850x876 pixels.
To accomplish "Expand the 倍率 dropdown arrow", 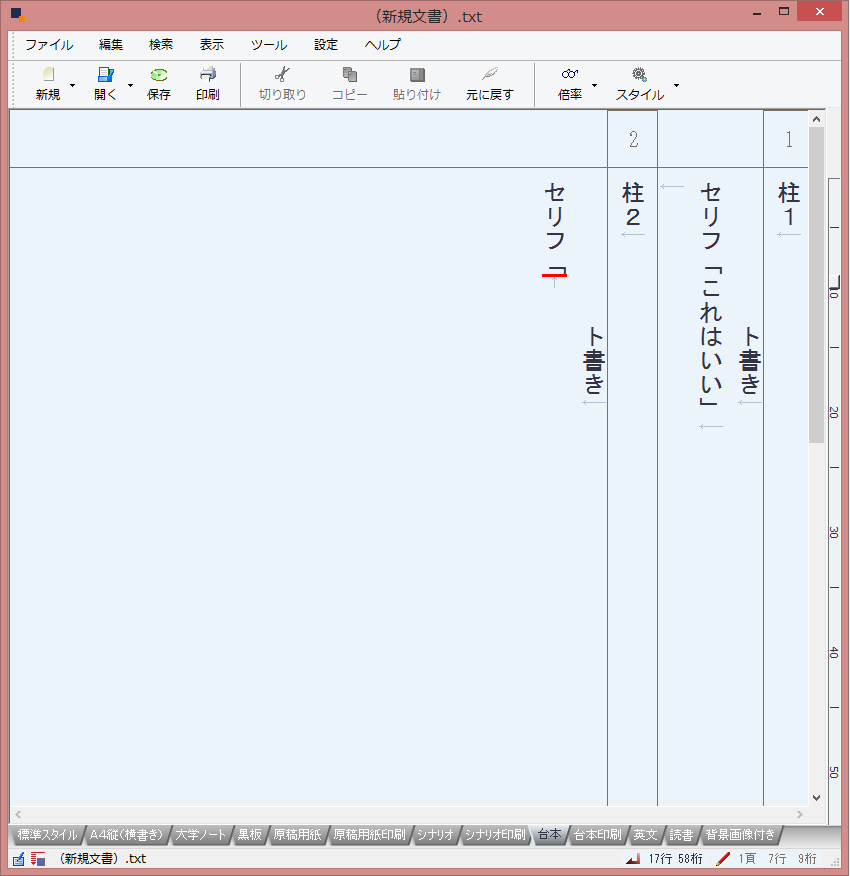I will tap(595, 85).
